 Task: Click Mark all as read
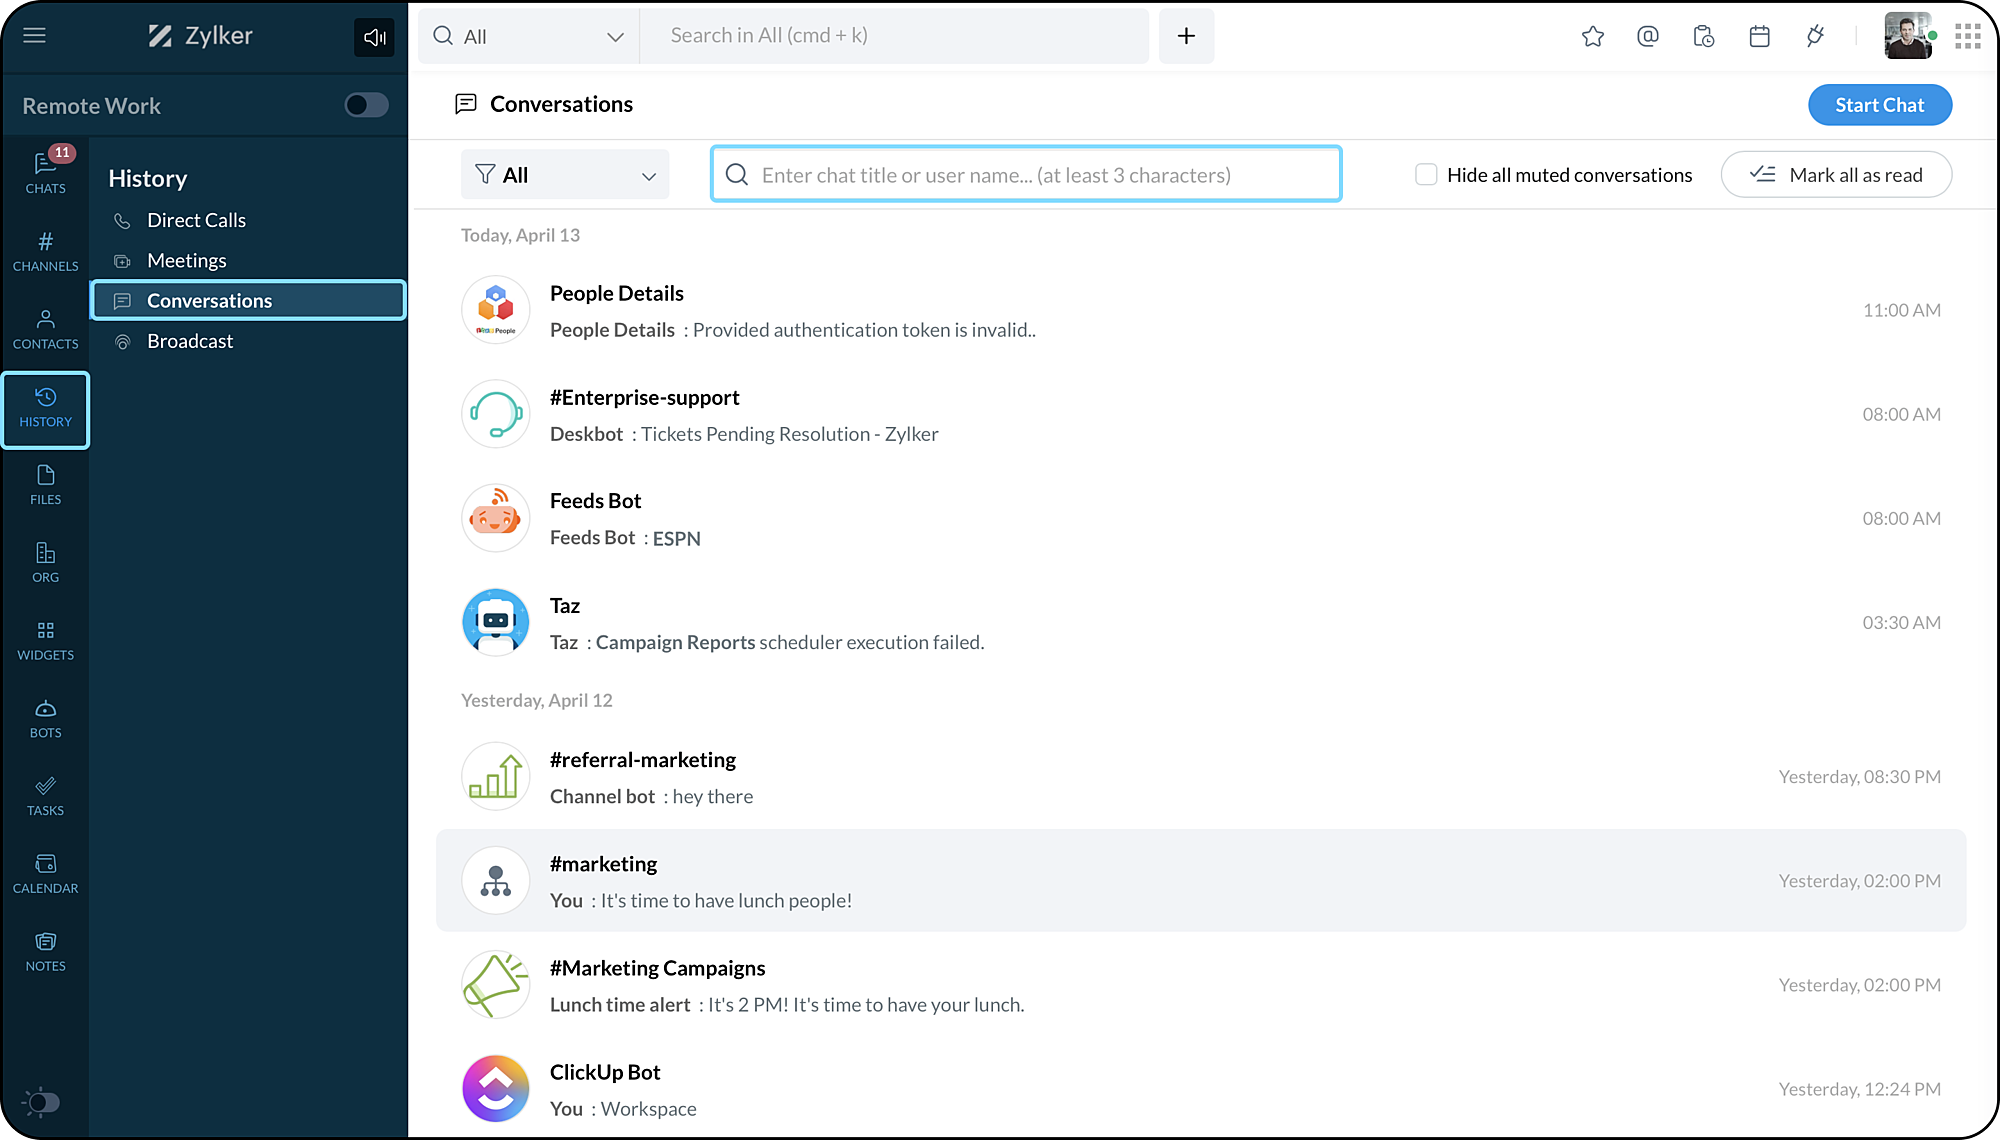pyautogui.click(x=1836, y=175)
